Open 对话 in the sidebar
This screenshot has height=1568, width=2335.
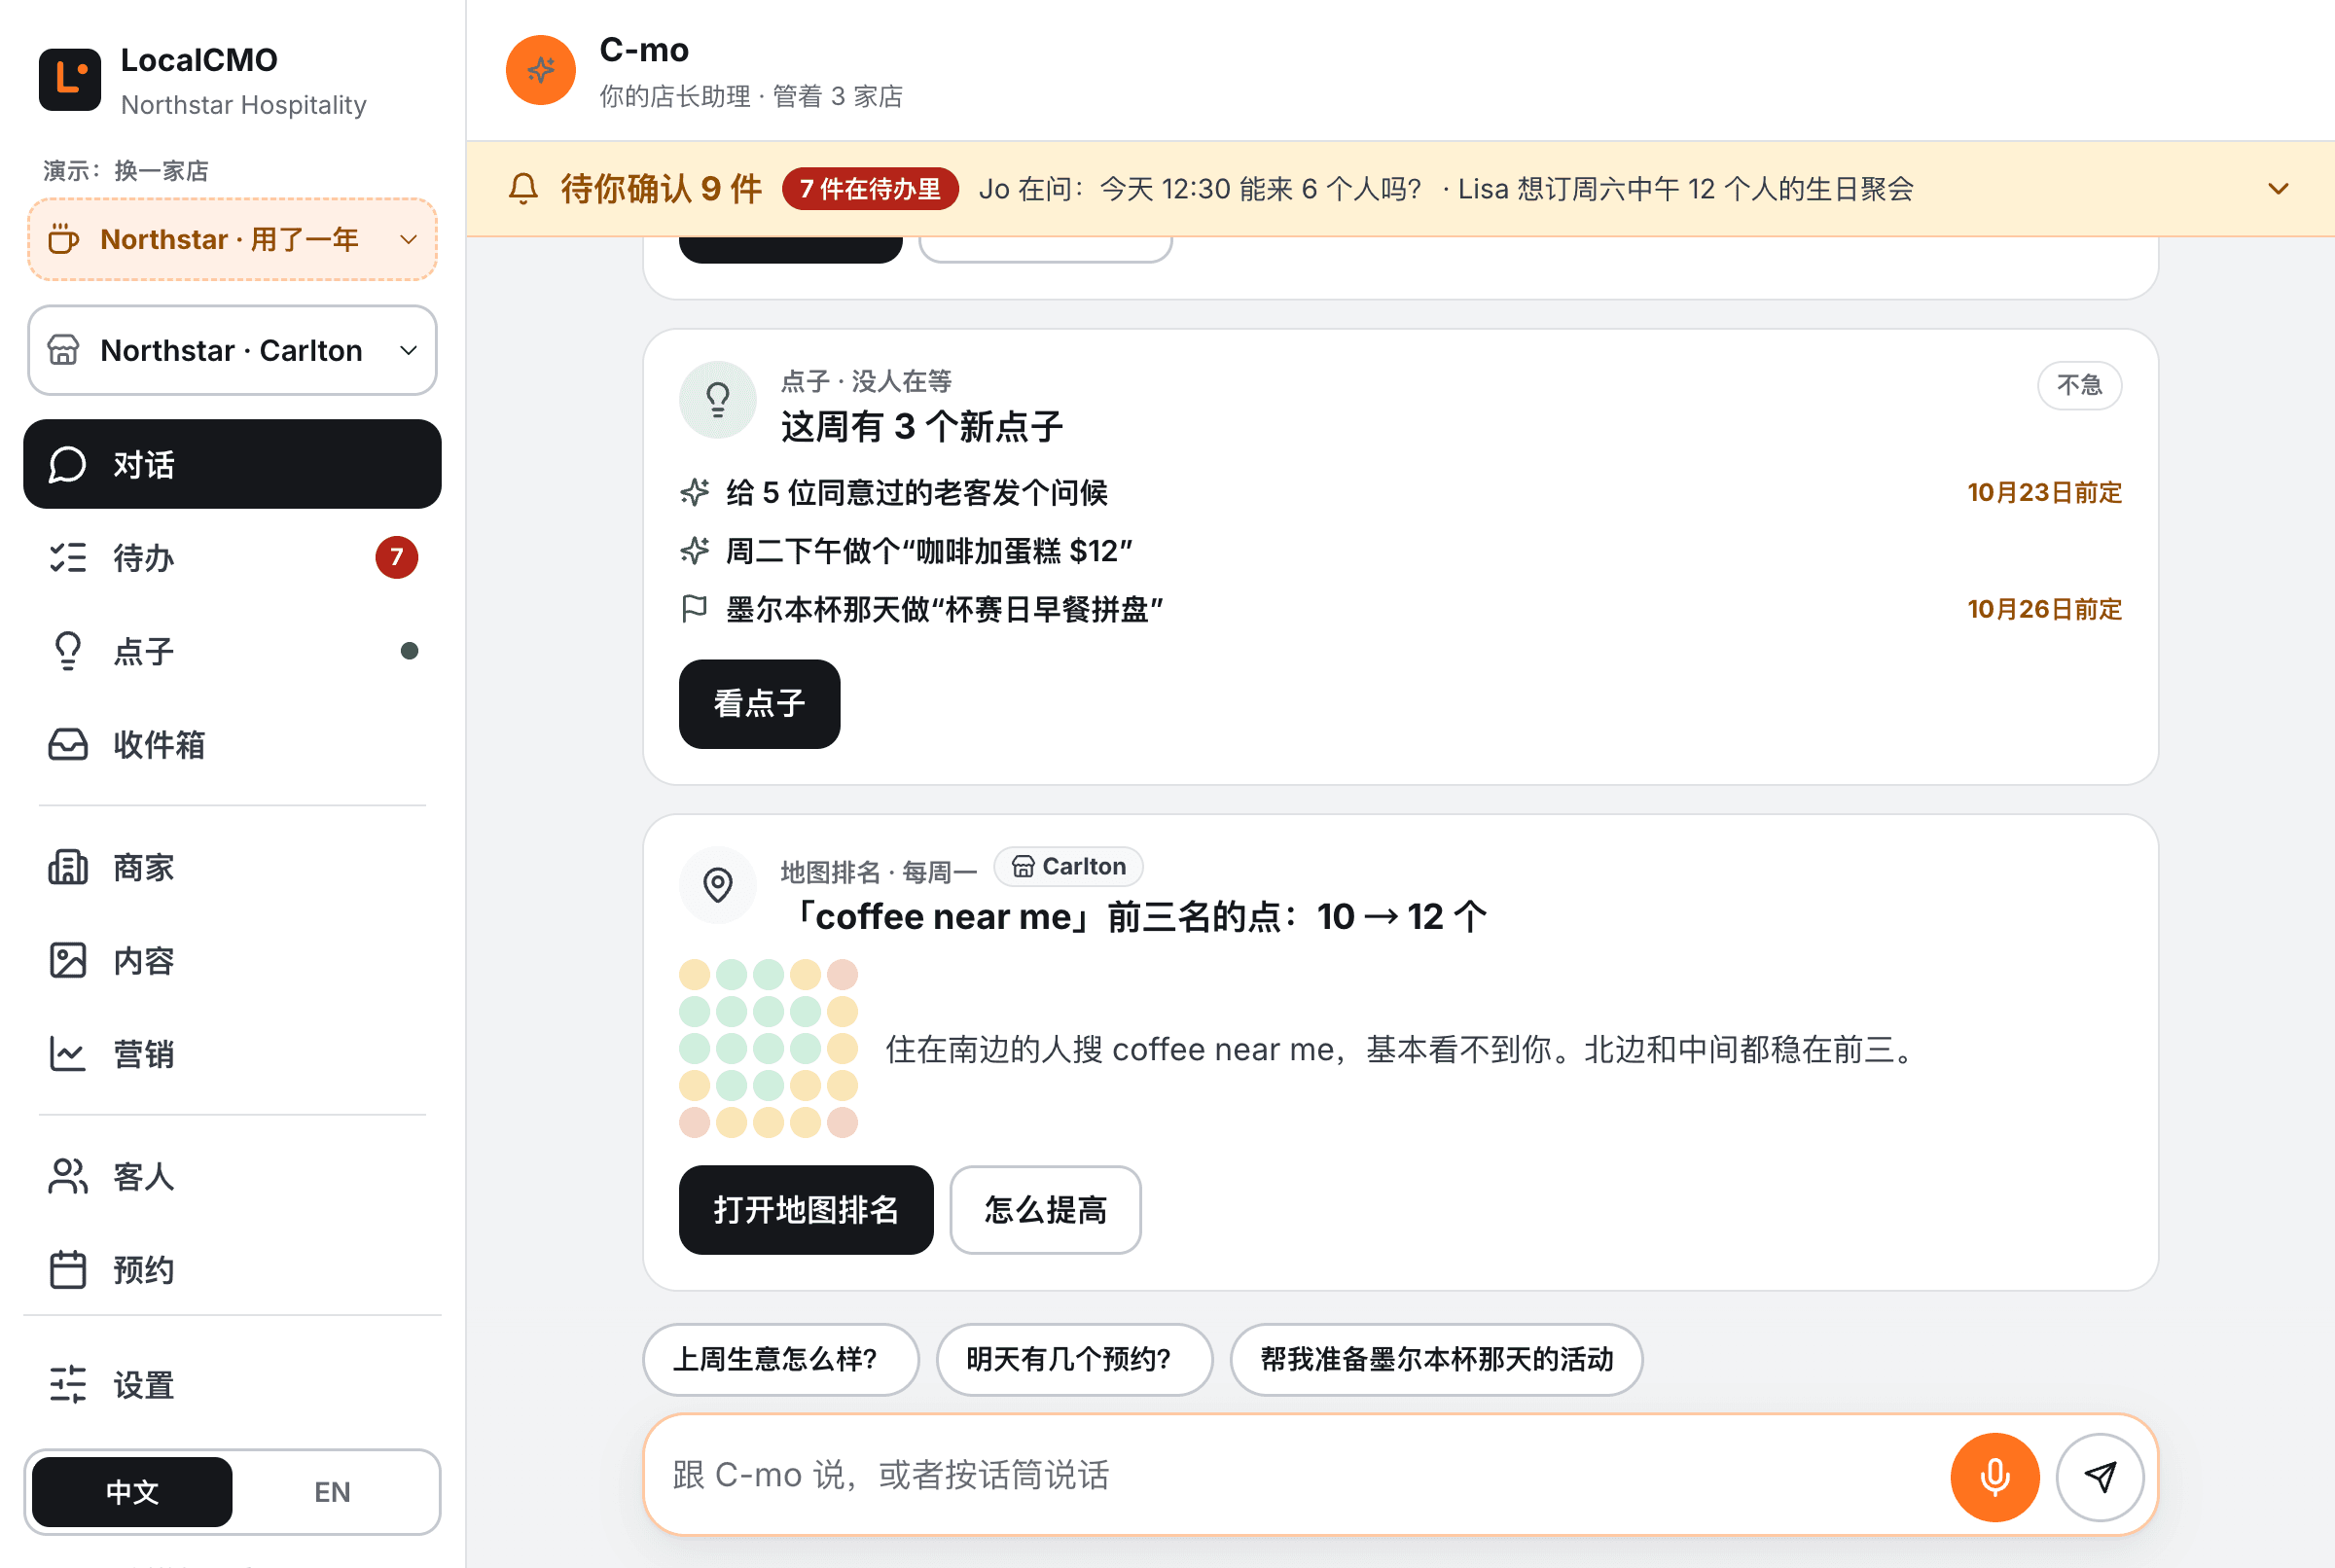[232, 464]
